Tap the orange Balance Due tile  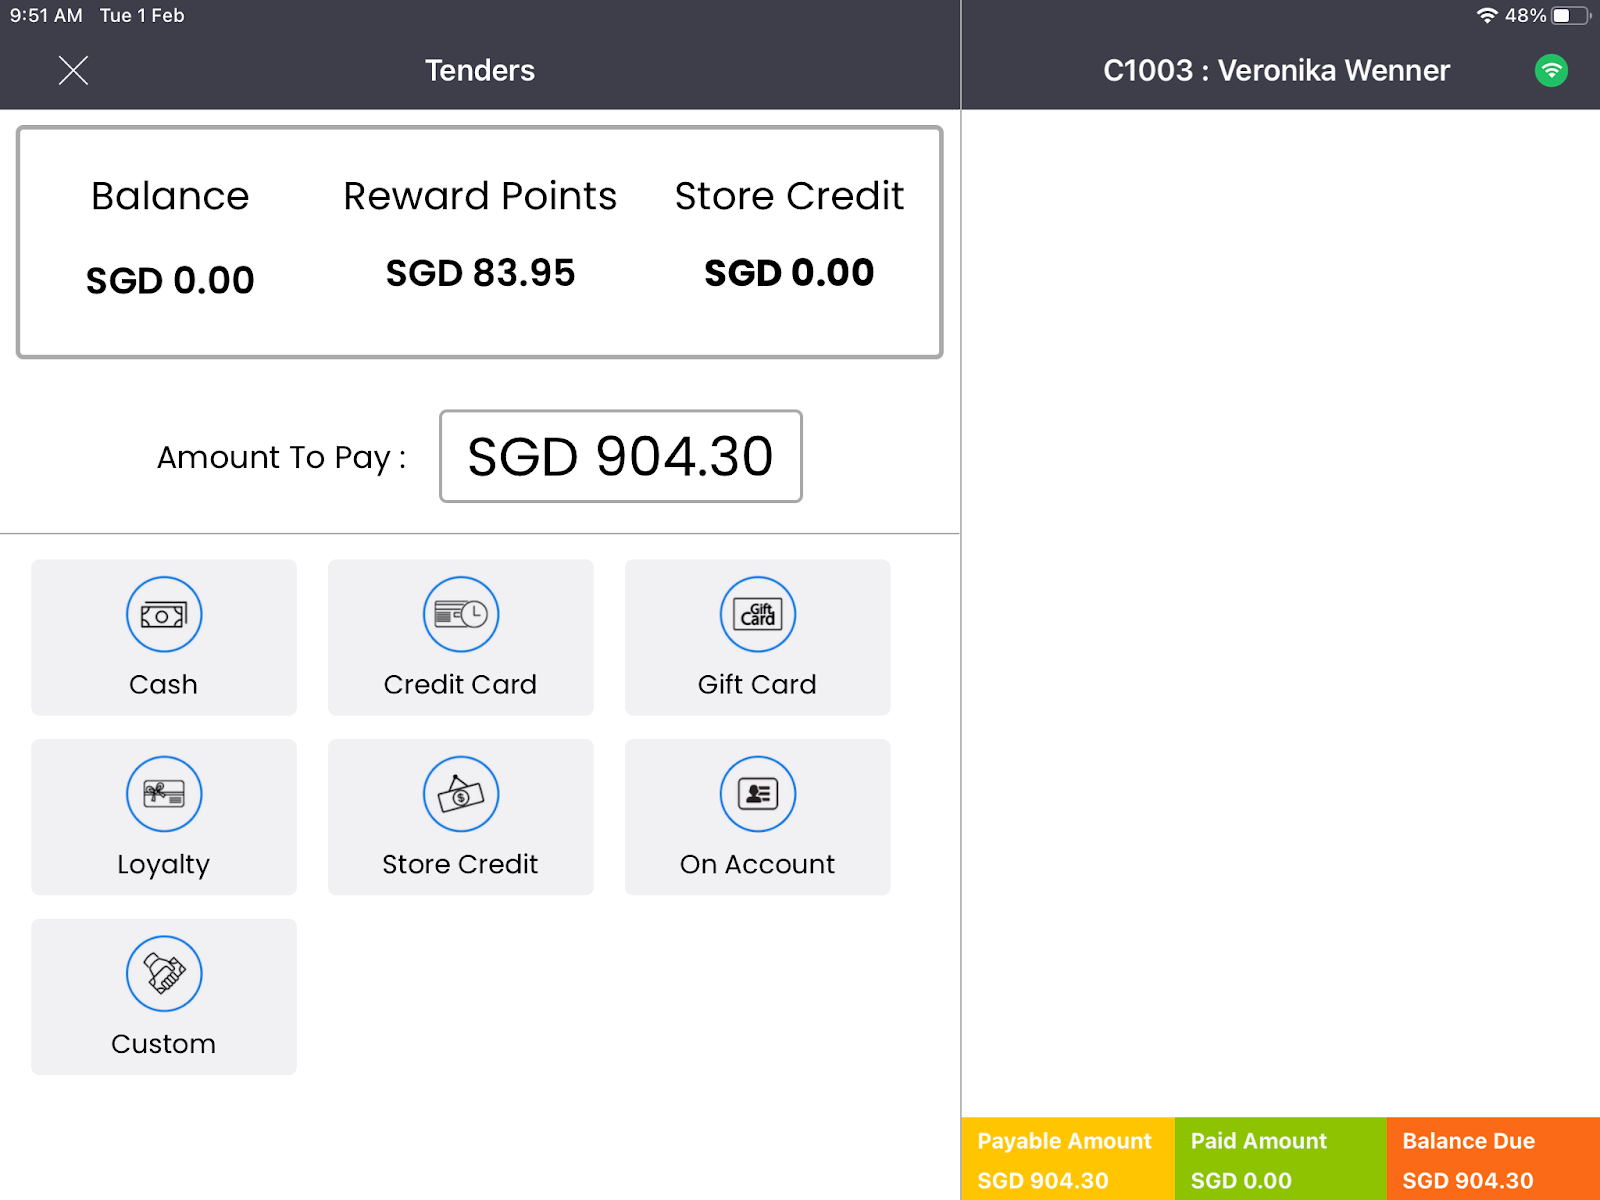tap(1493, 1159)
